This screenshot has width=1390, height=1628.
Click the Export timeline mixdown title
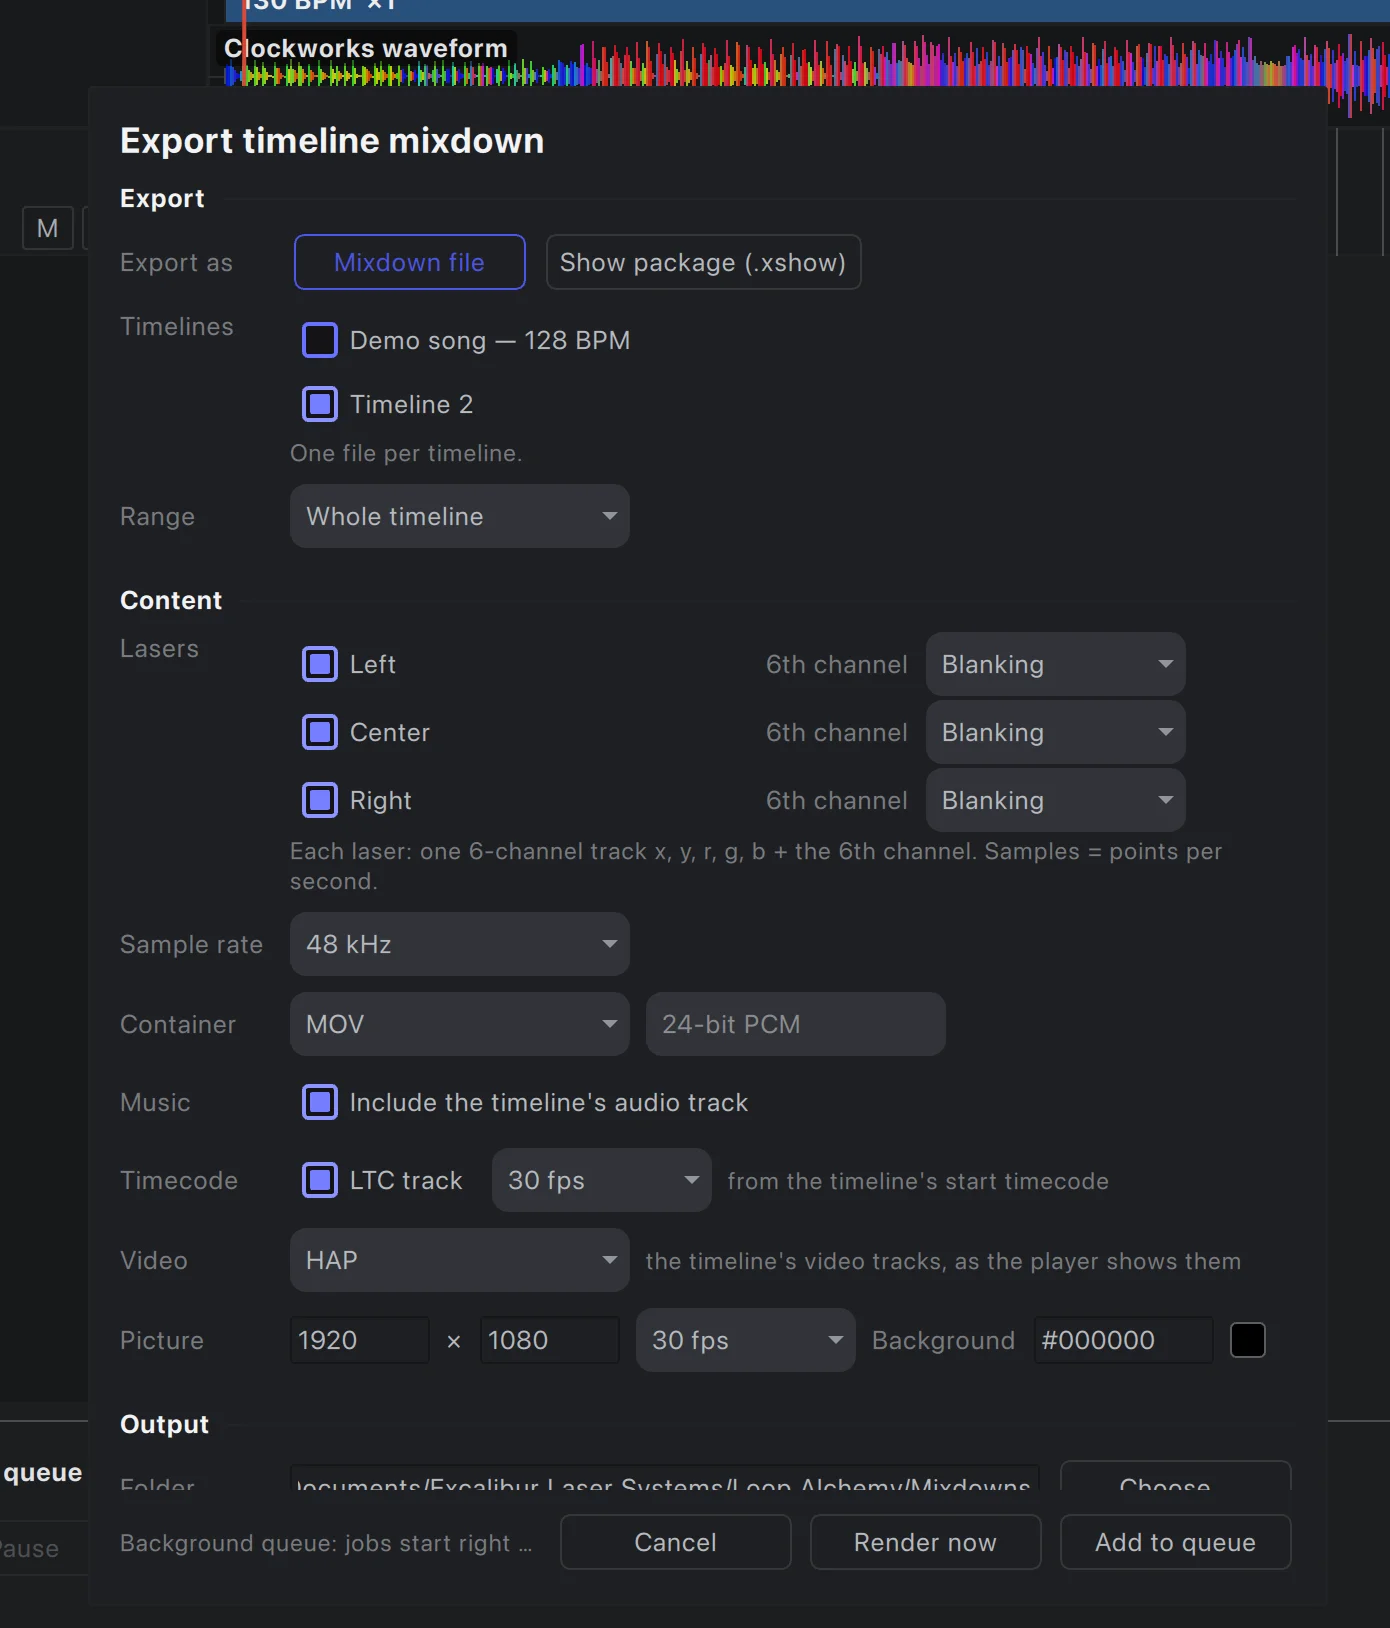[x=332, y=141]
